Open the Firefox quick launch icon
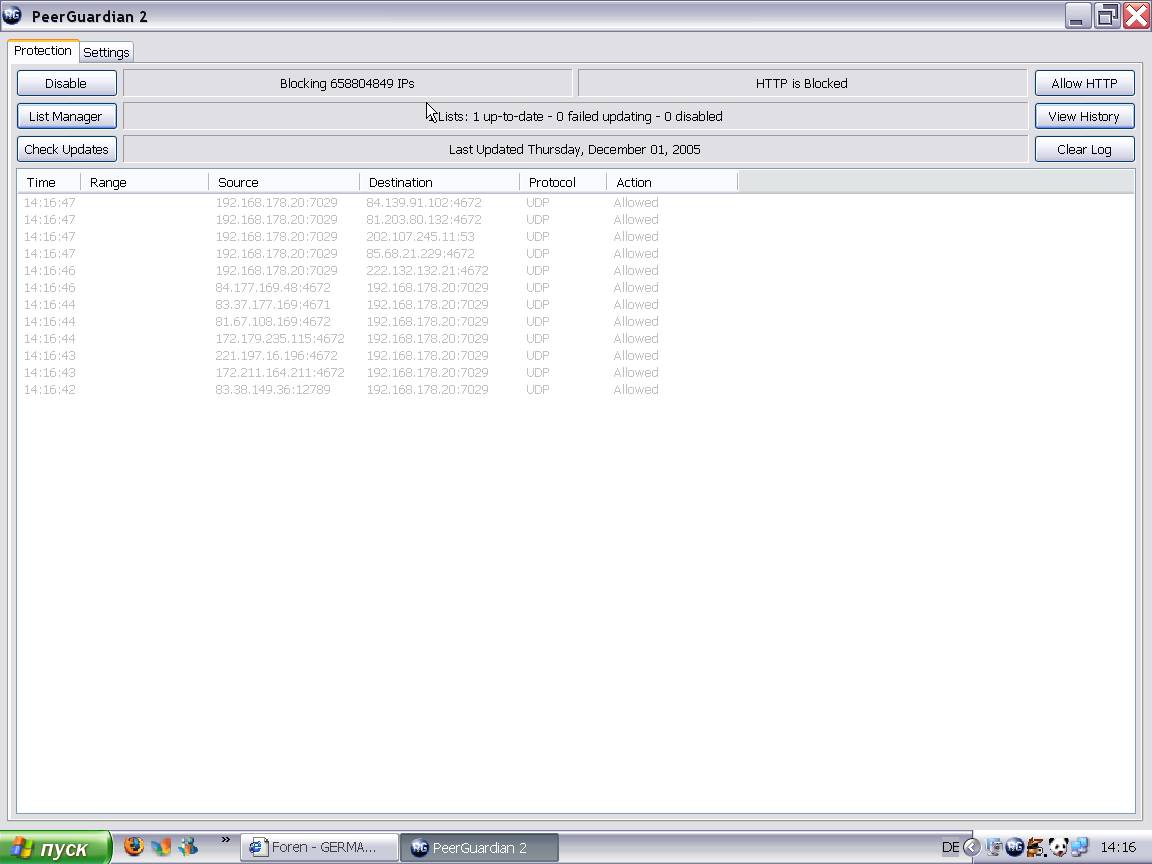This screenshot has width=1152, height=864. tap(134, 846)
